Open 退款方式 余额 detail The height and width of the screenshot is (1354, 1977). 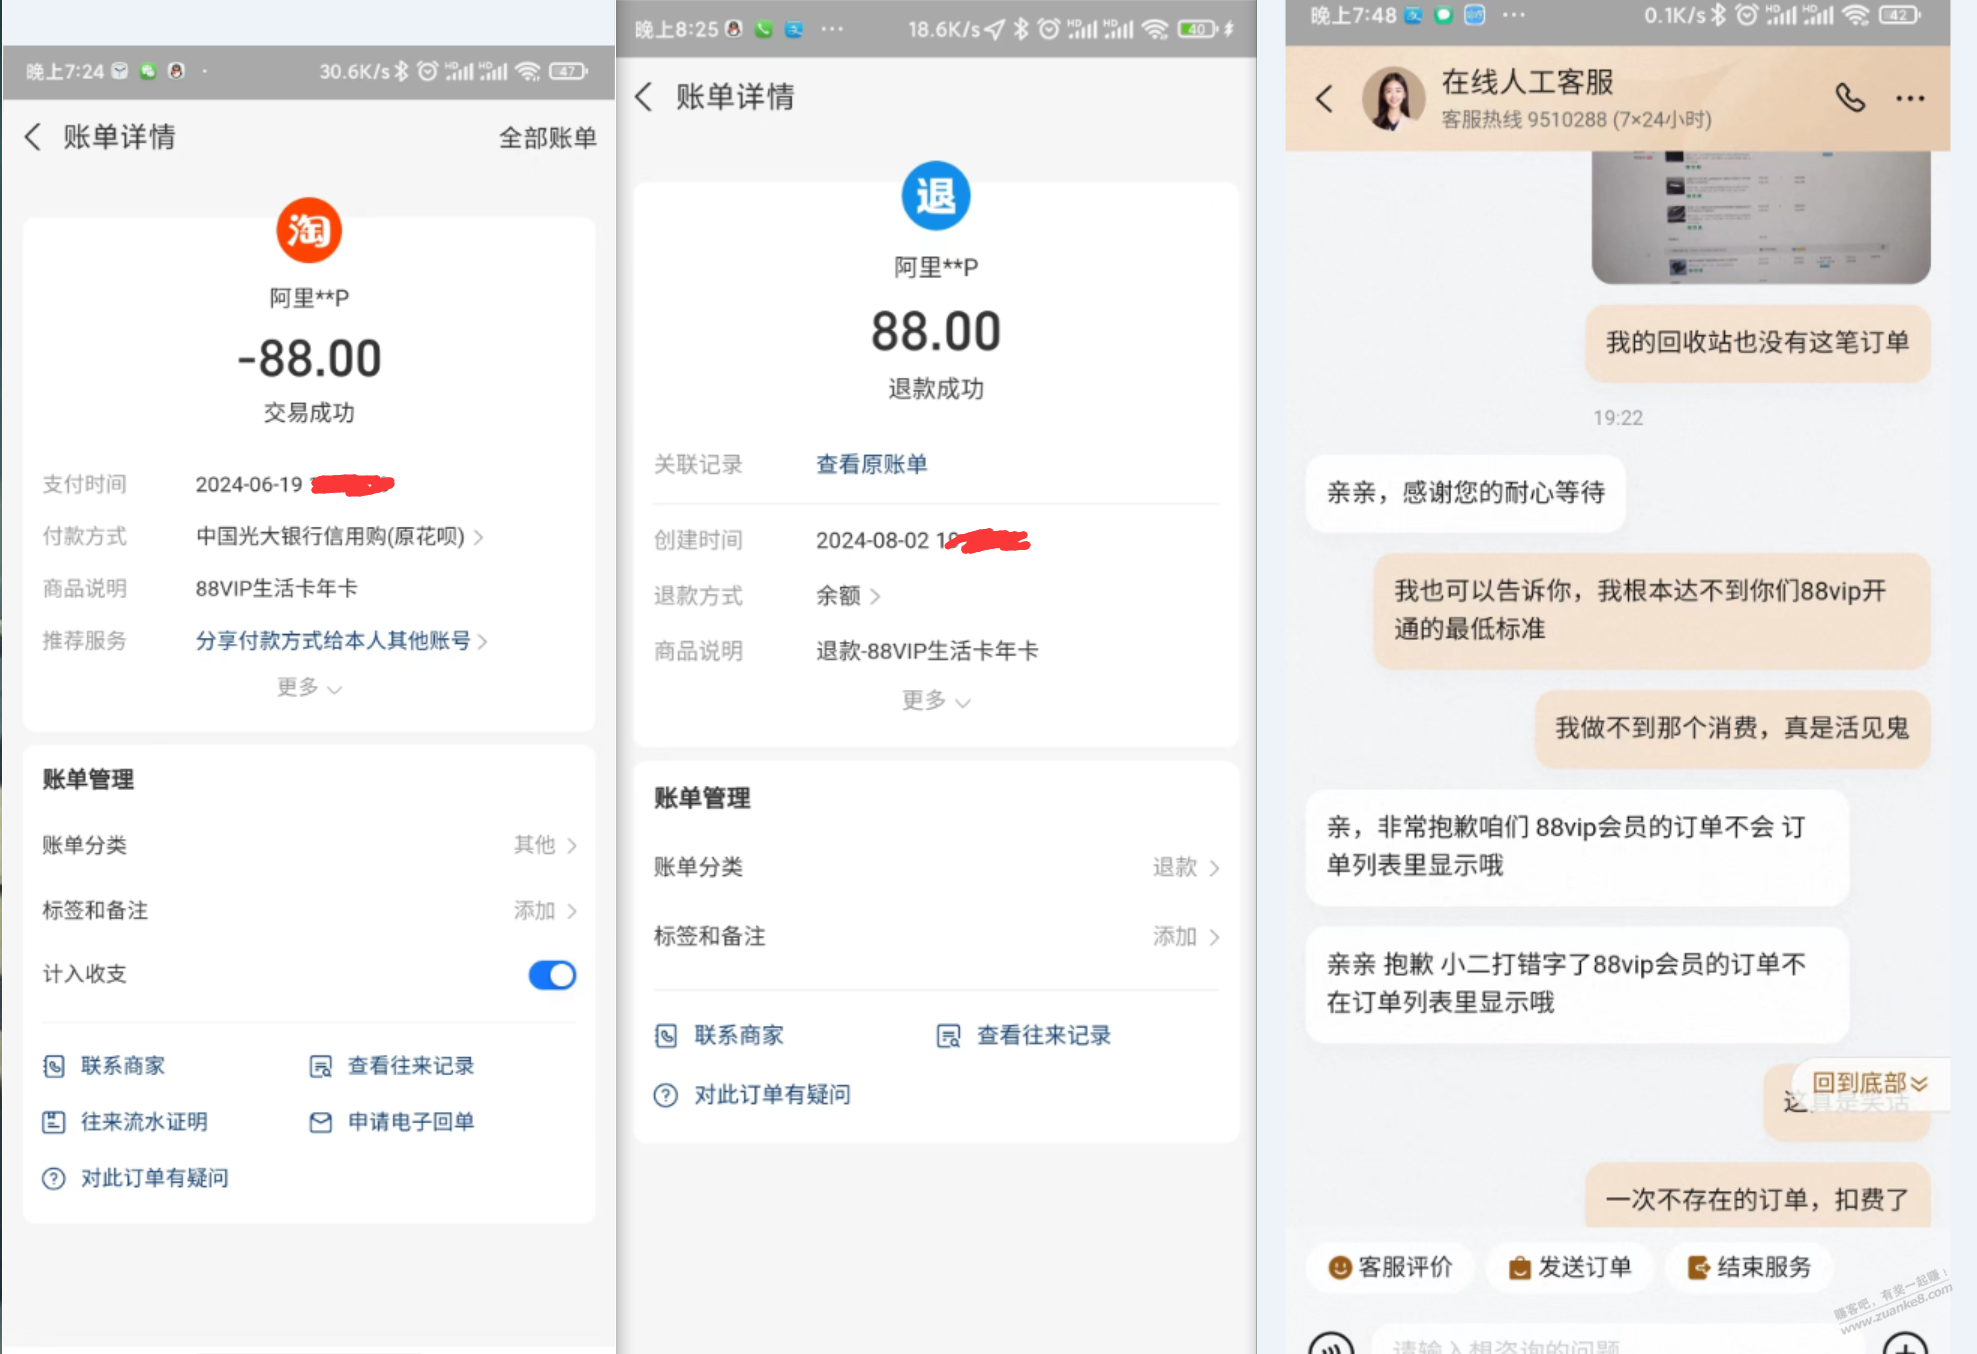848,596
